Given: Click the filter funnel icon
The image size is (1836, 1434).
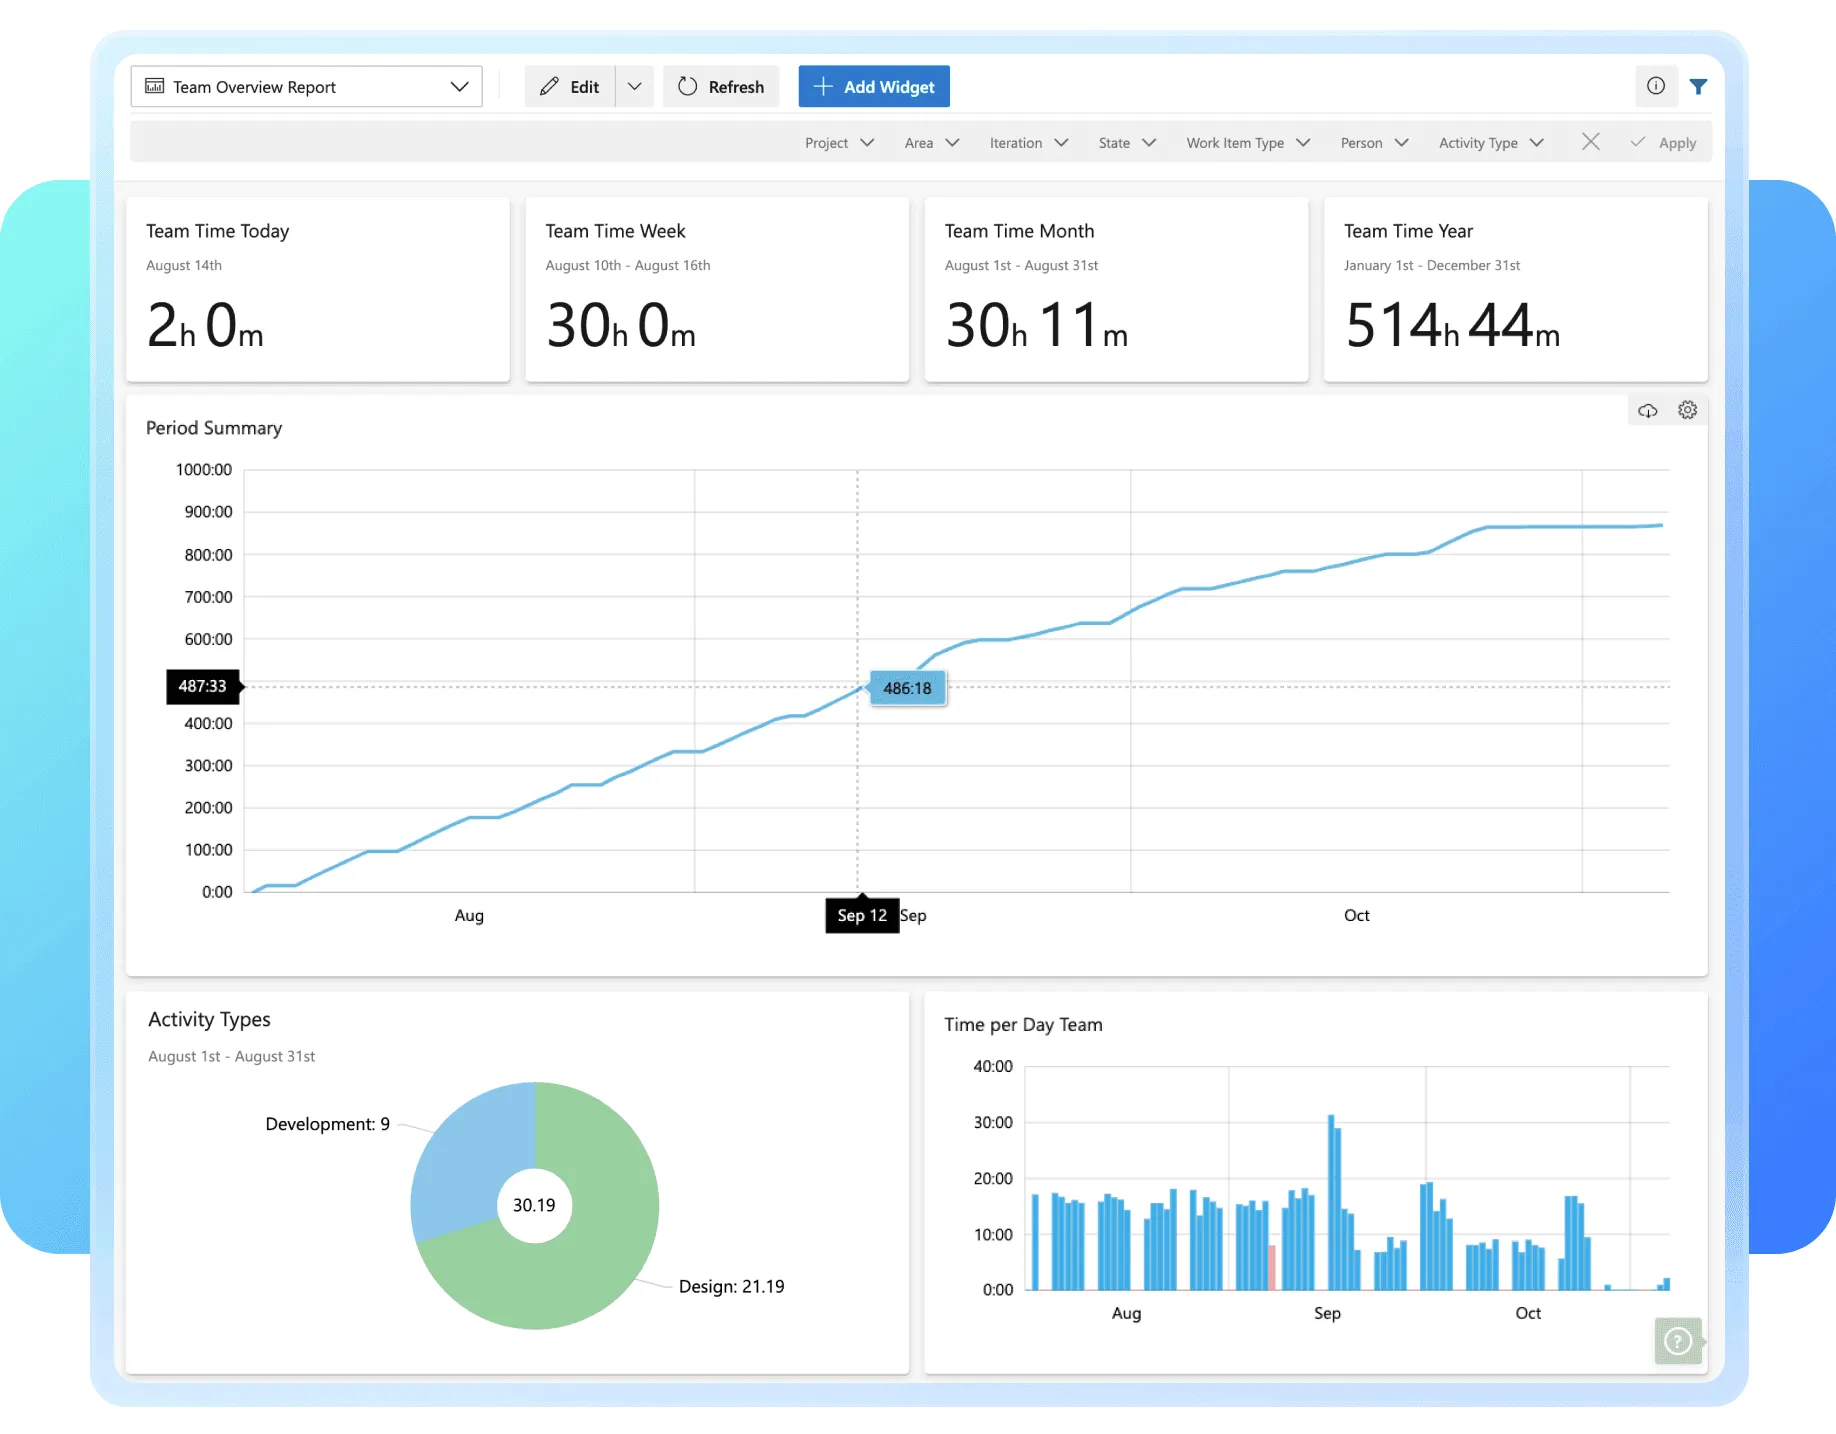Looking at the screenshot, I should (1698, 87).
